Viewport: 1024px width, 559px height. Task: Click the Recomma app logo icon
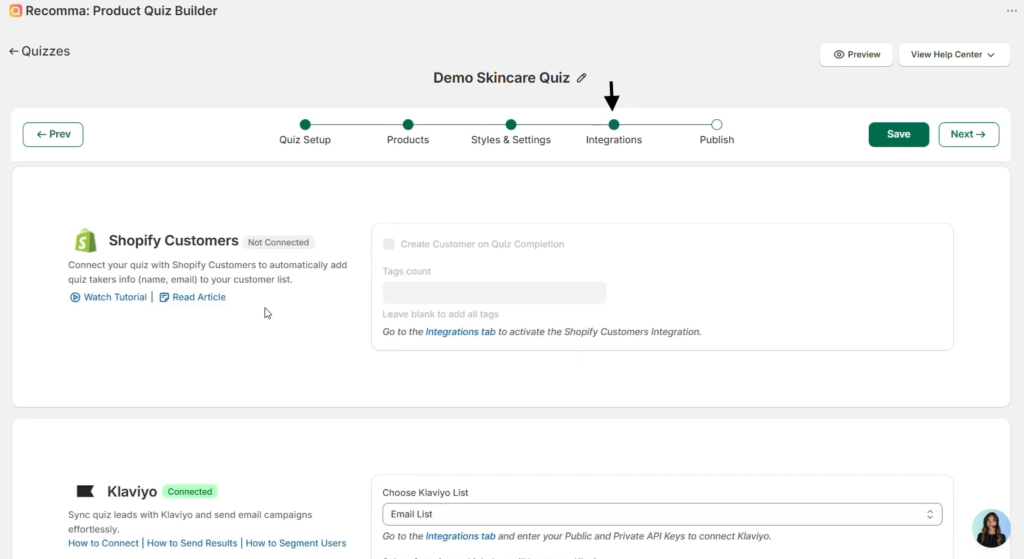click(14, 11)
